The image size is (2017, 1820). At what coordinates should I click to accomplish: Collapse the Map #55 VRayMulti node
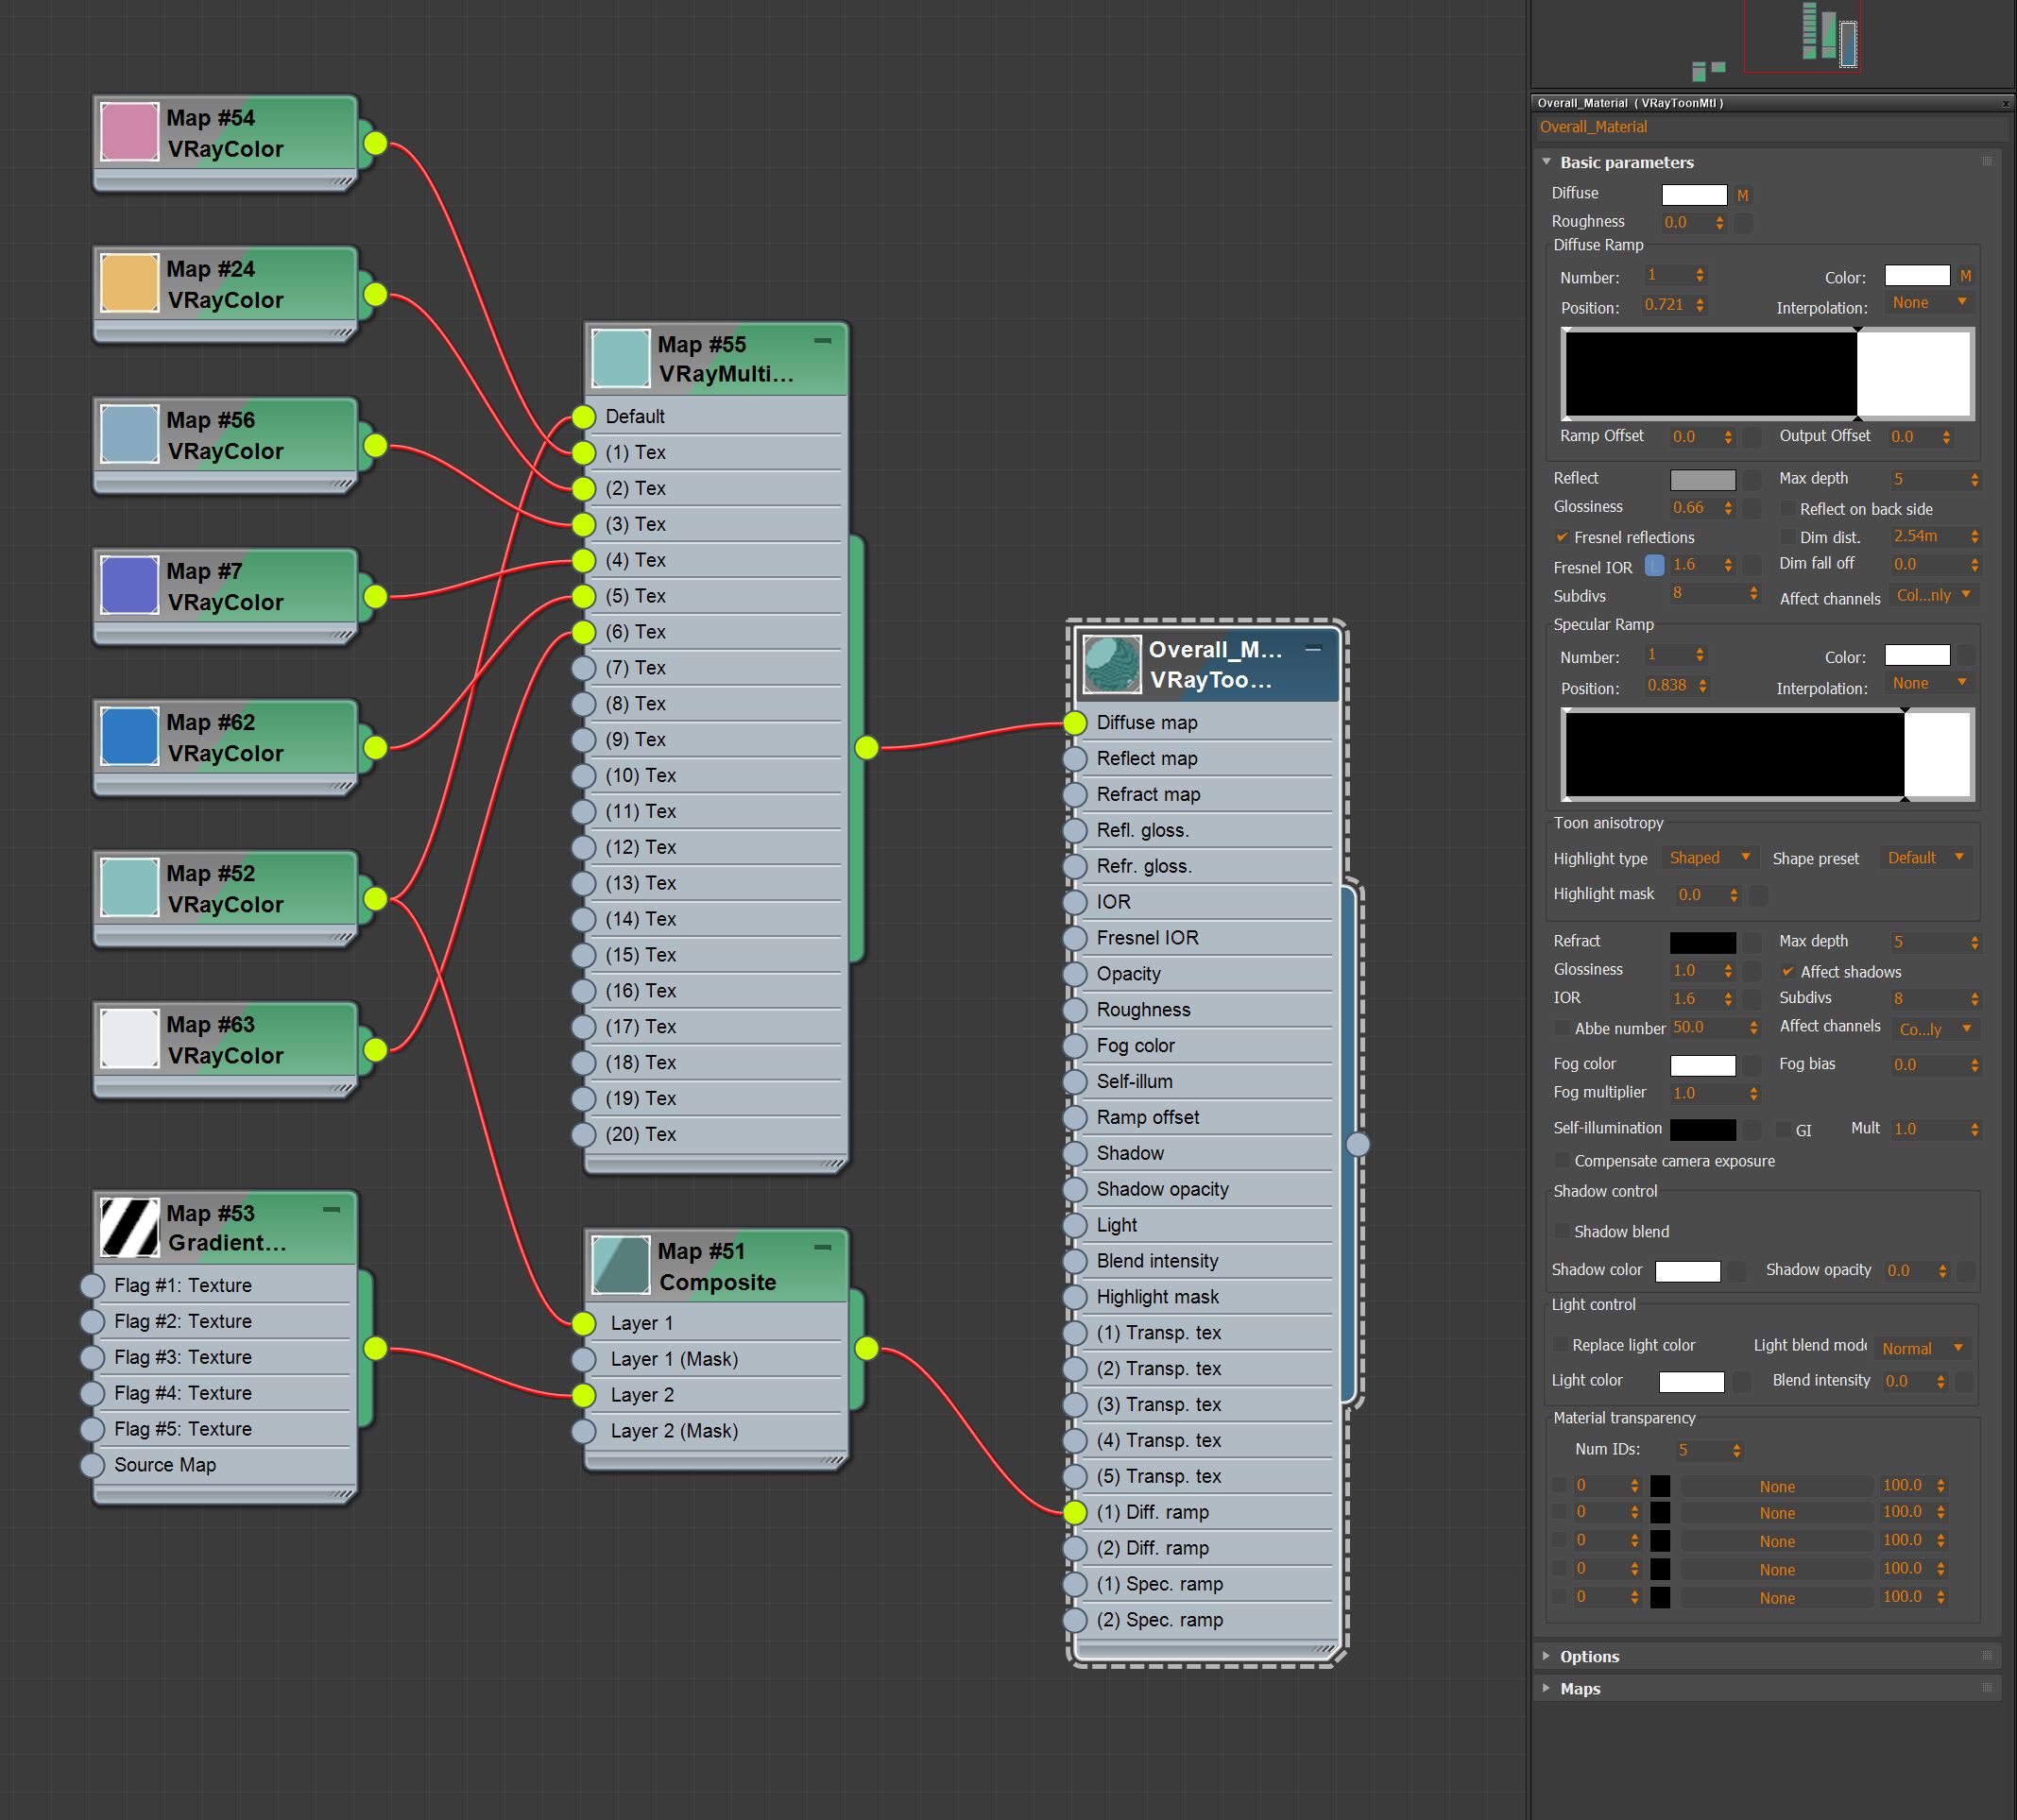pyautogui.click(x=823, y=341)
